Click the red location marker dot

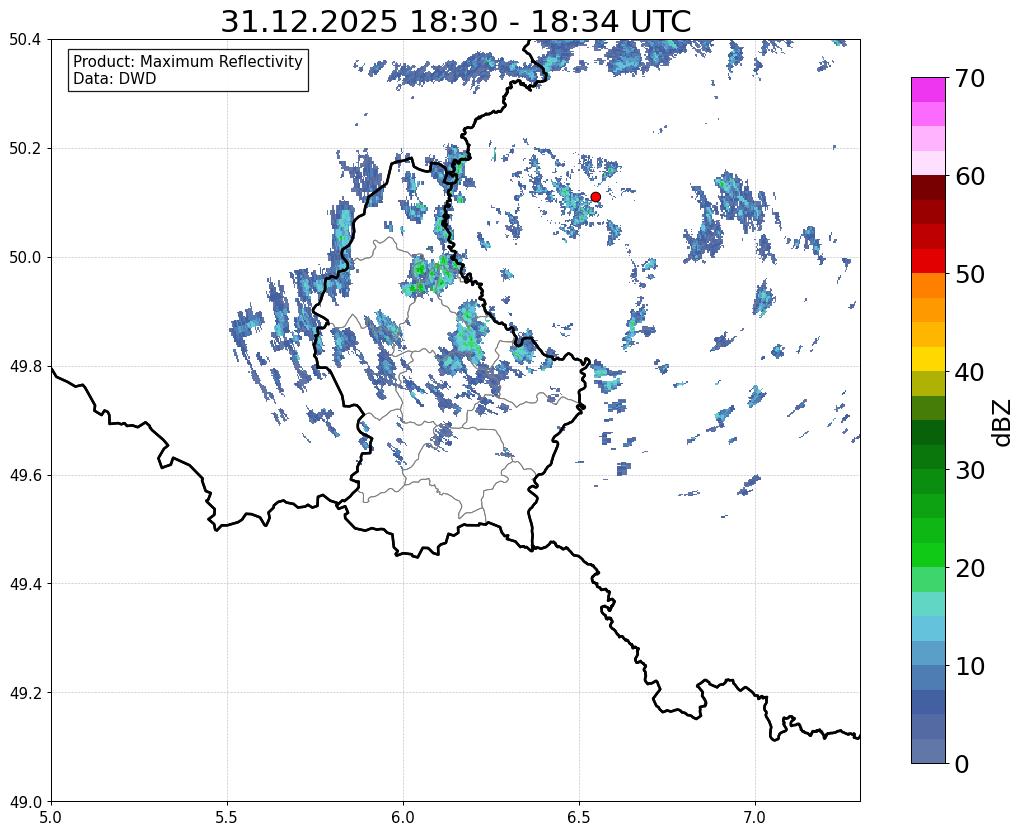(595, 197)
